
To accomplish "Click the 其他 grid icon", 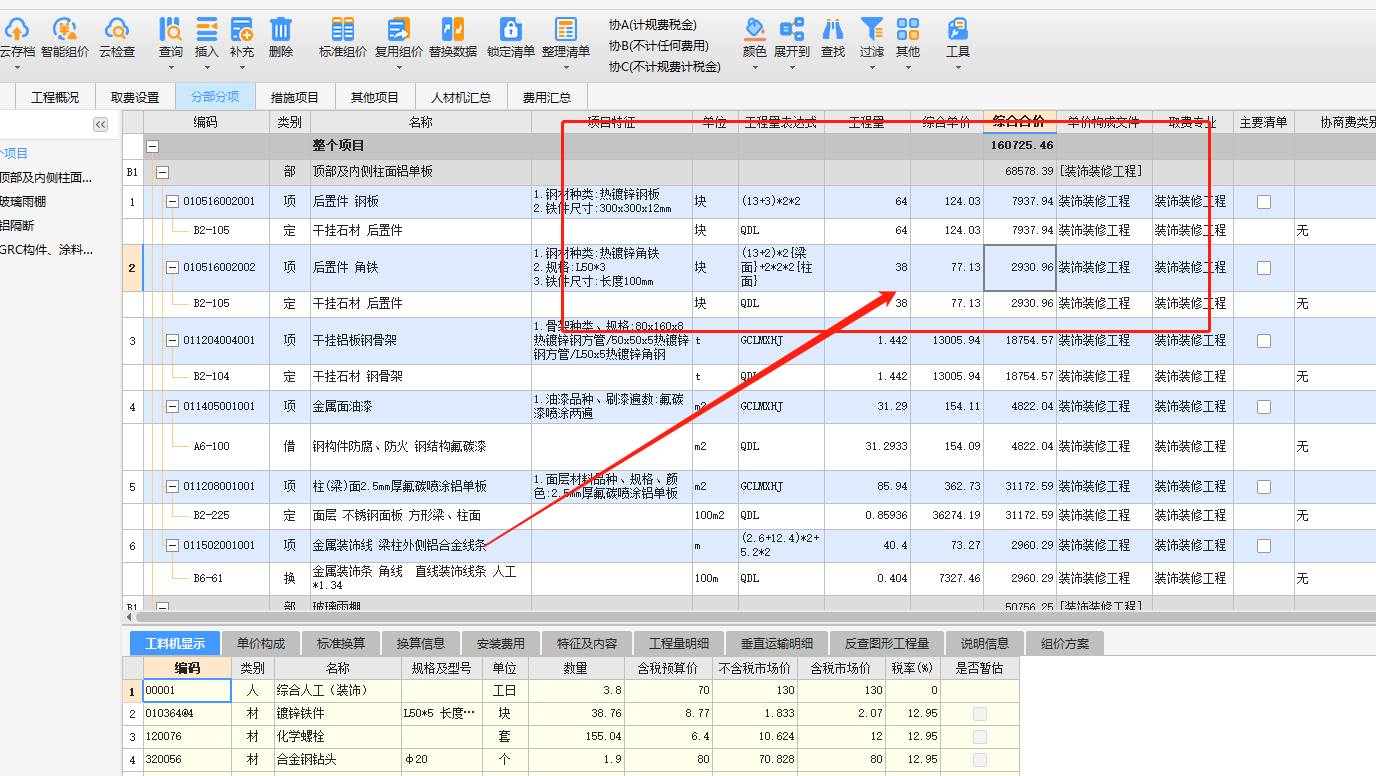I will [908, 29].
